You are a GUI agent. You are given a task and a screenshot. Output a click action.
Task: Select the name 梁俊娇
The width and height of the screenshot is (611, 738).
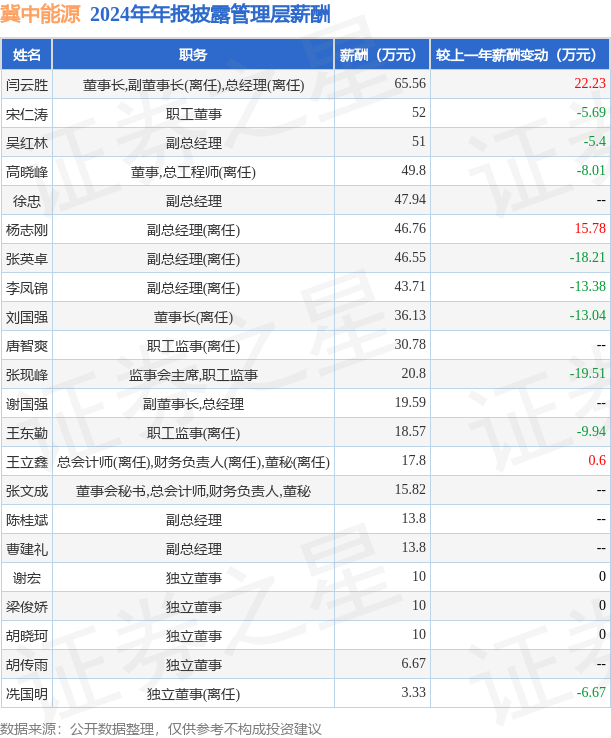27,607
